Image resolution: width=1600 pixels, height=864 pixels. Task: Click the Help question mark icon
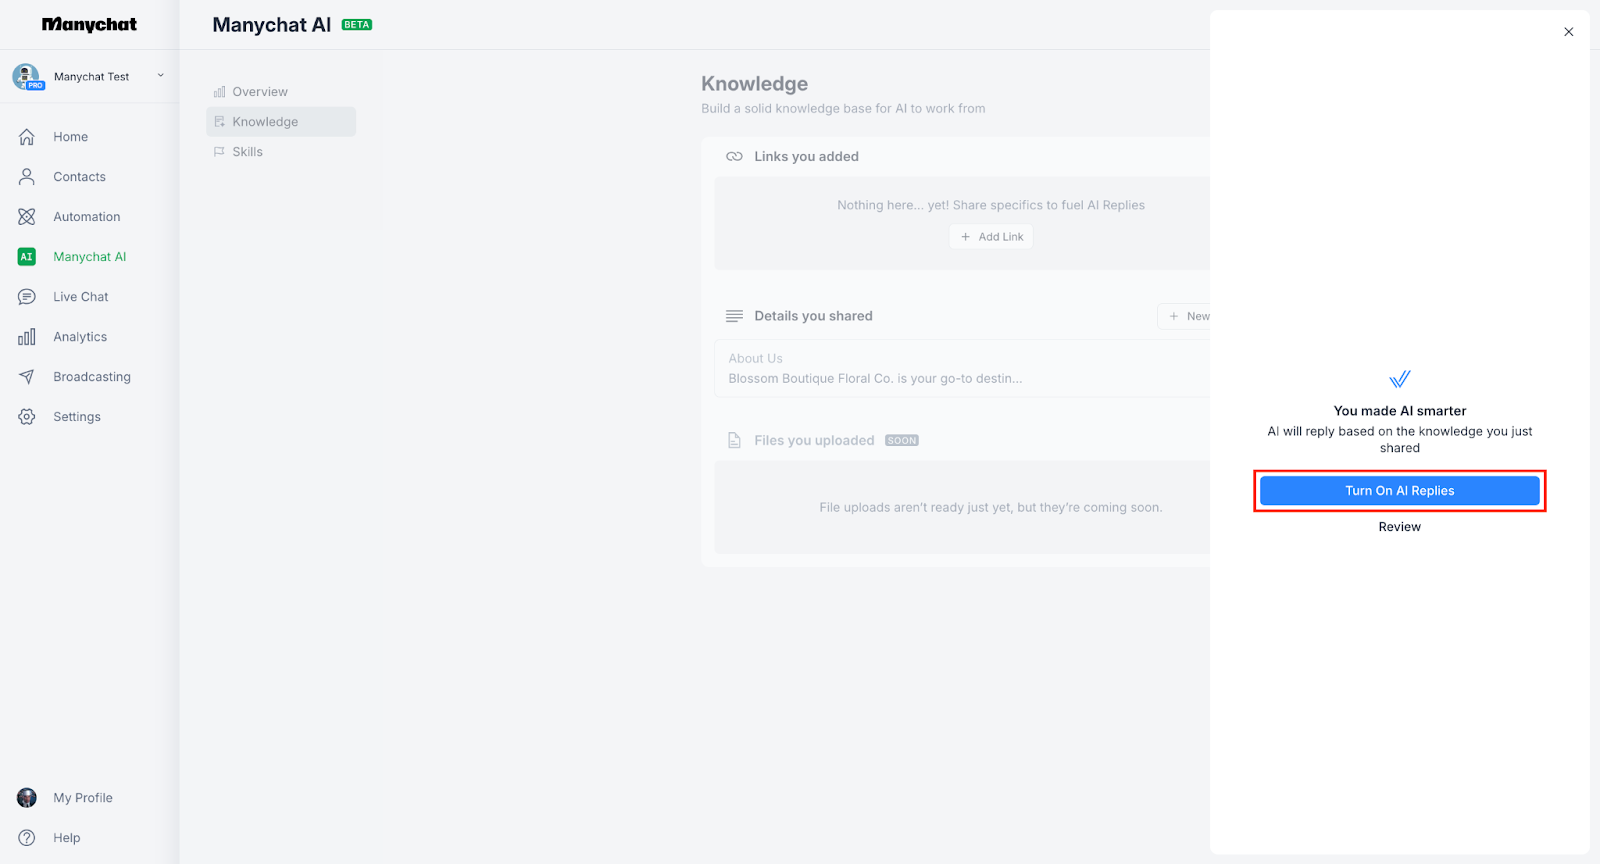pos(27,838)
